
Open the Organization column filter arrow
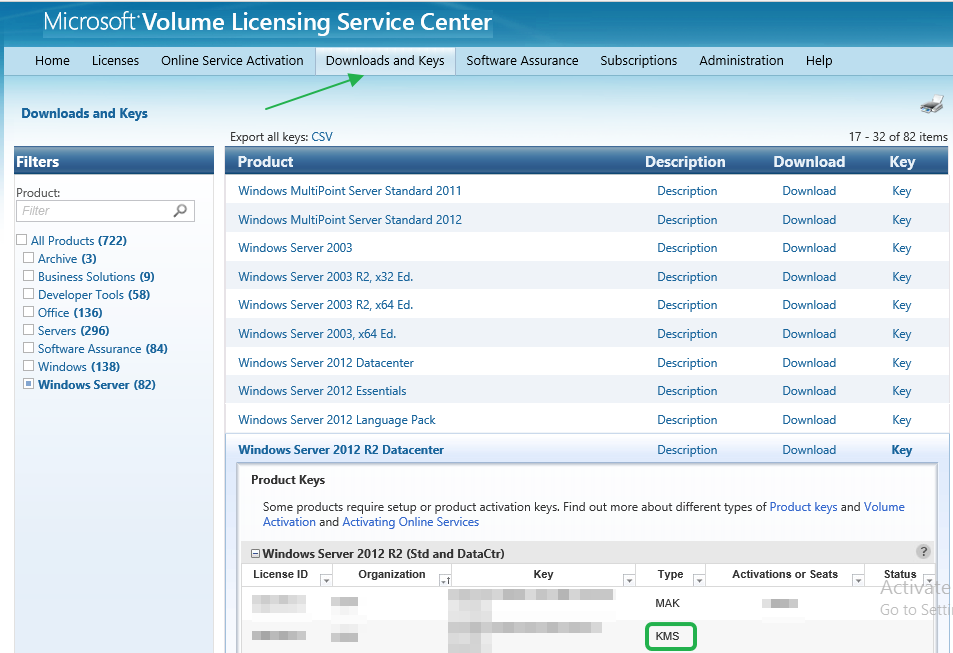[x=445, y=581]
